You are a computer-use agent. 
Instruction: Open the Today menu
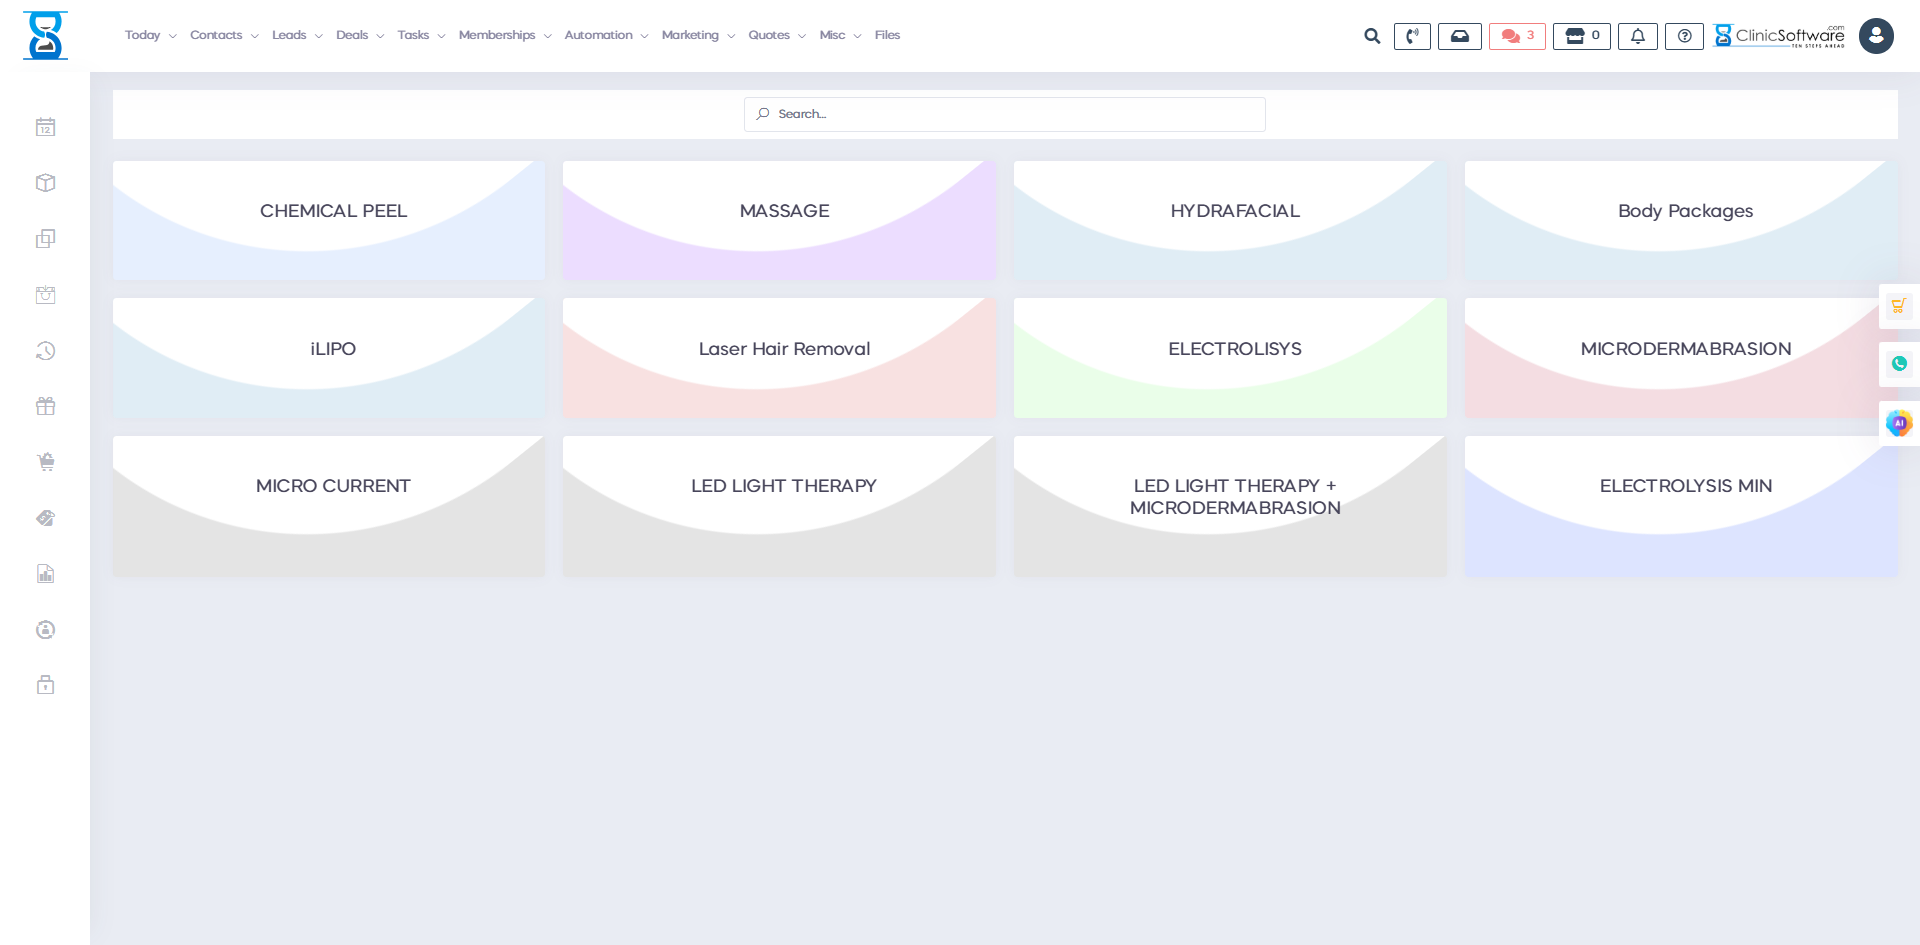pyautogui.click(x=150, y=35)
